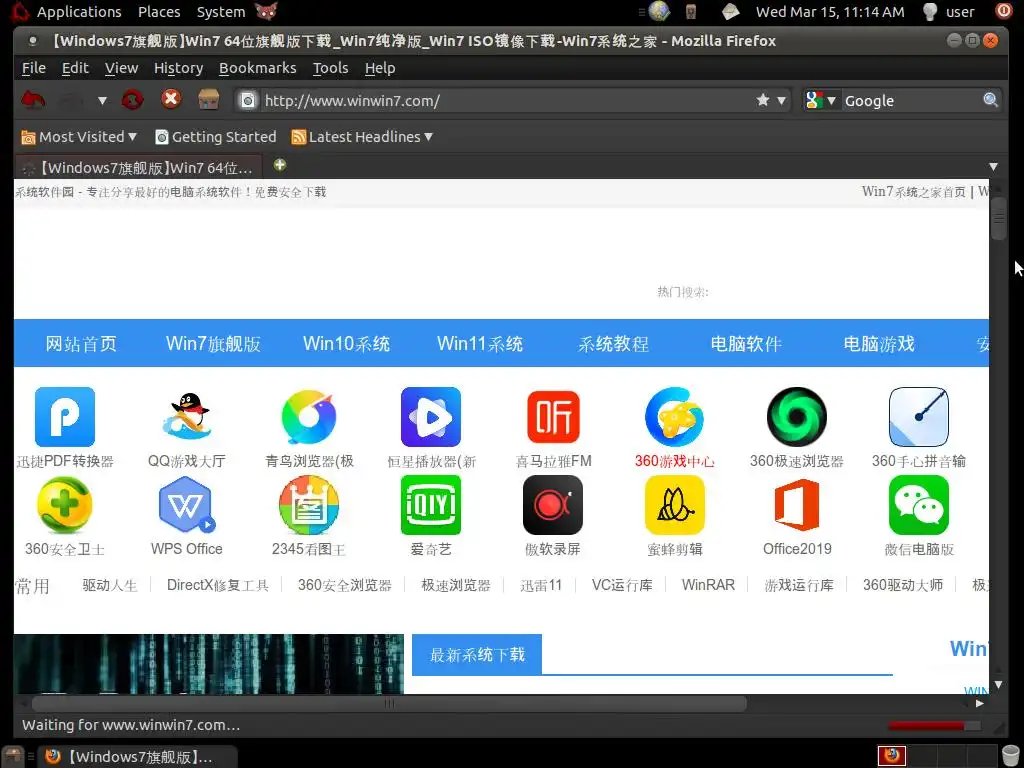The width and height of the screenshot is (1024, 768).
Task: Select the Windows7旗舰版 browser tab
Action: click(138, 167)
